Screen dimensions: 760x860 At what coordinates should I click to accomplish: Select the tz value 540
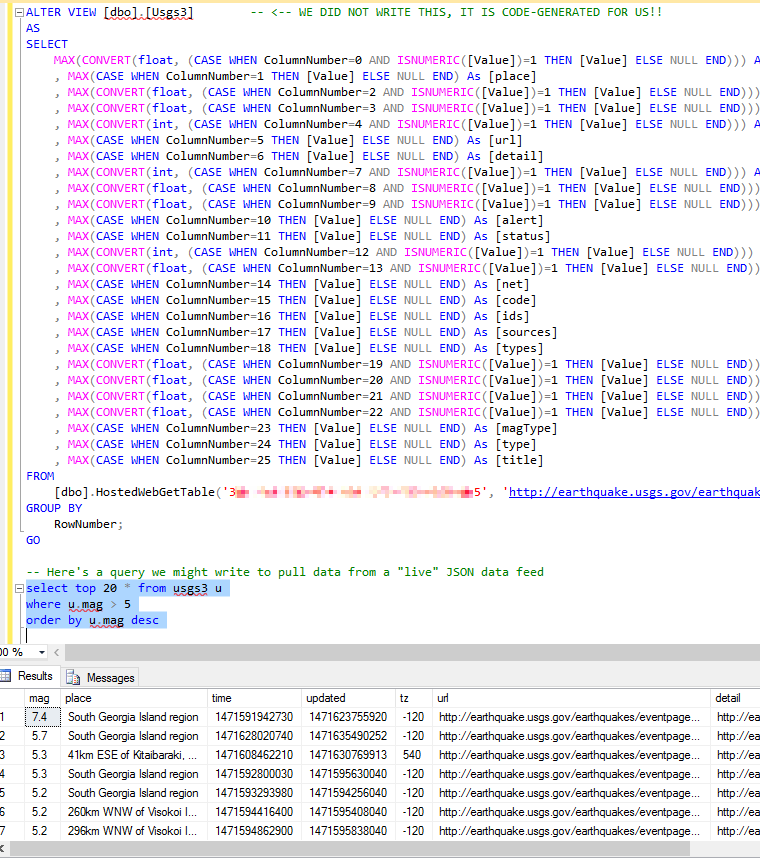click(412, 755)
